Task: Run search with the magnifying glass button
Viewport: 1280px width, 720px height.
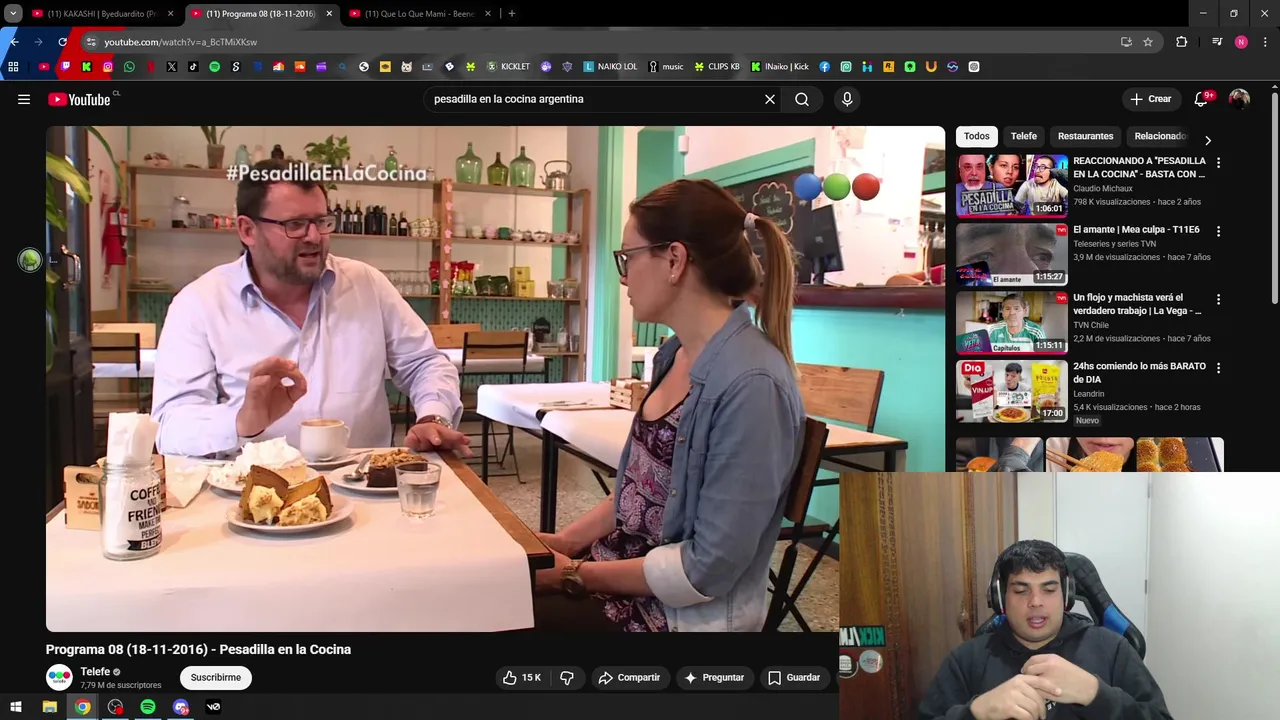Action: coord(802,99)
